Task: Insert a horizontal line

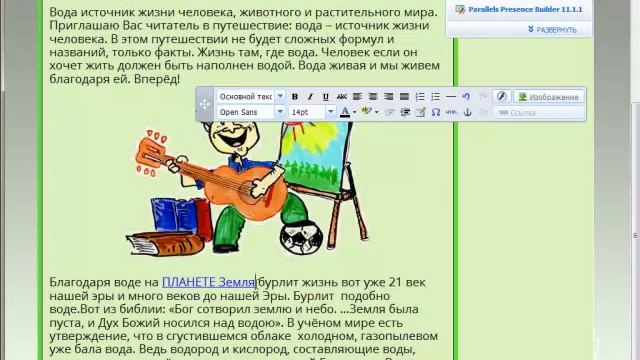Action: pyautogui.click(x=451, y=97)
